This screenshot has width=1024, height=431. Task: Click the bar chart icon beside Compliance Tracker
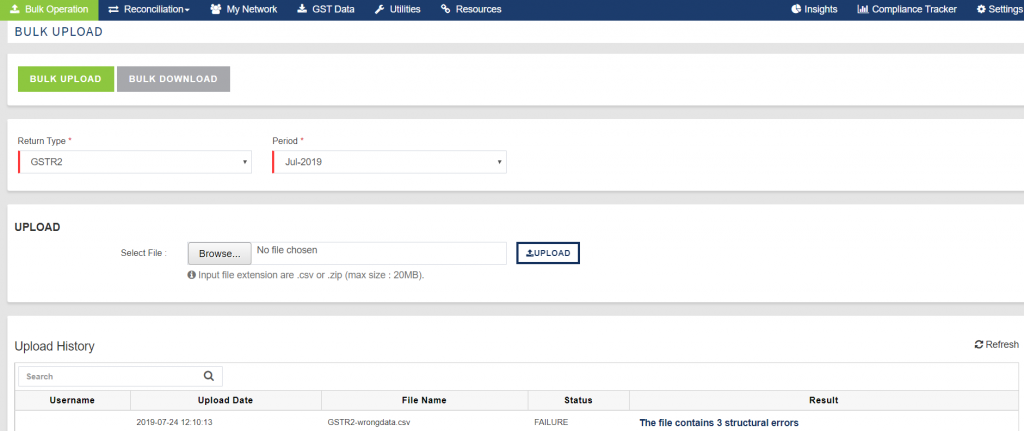click(863, 10)
